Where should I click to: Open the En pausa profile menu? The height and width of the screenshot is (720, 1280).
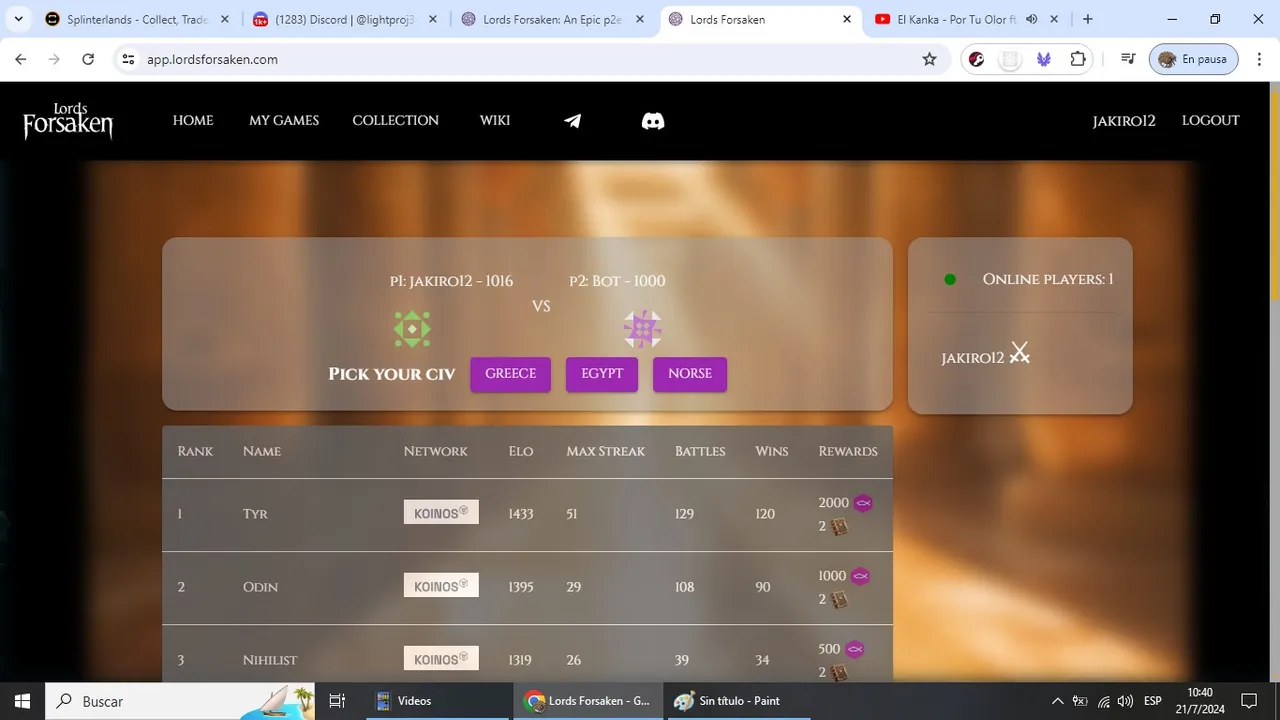click(x=1194, y=59)
